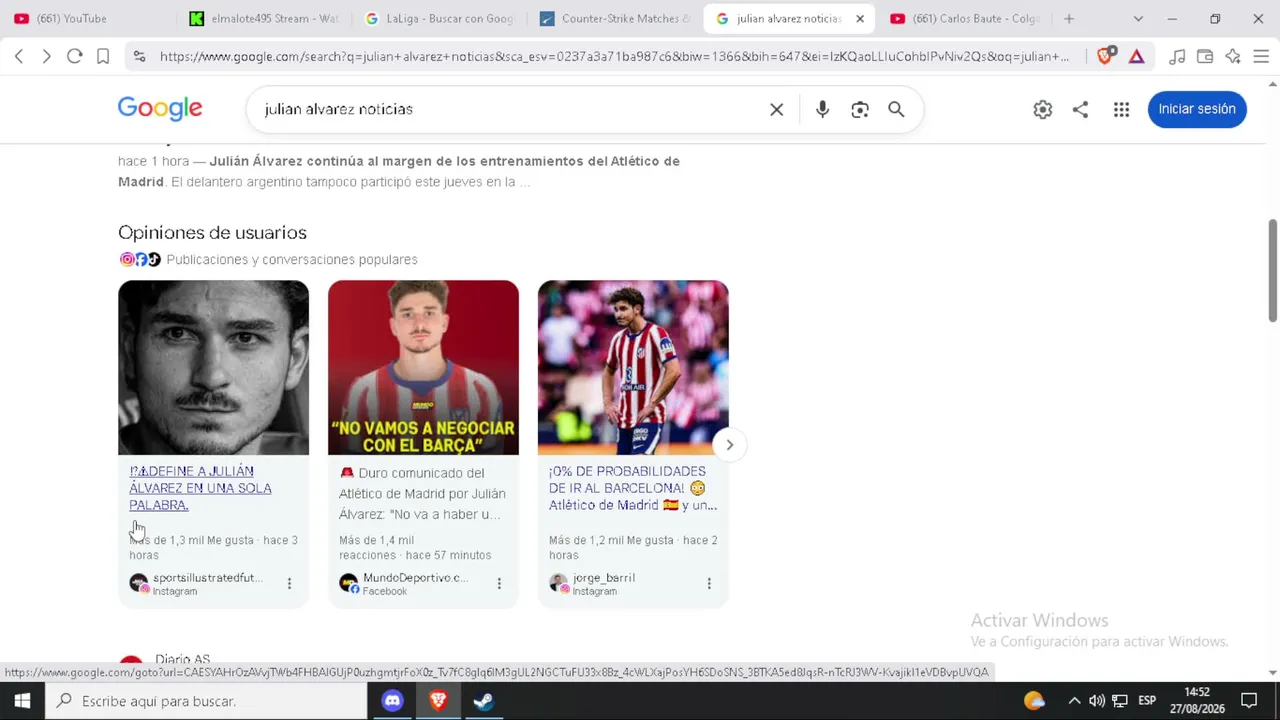This screenshot has width=1280, height=720.
Task: Clear the search box with the X
Action: coord(776,109)
